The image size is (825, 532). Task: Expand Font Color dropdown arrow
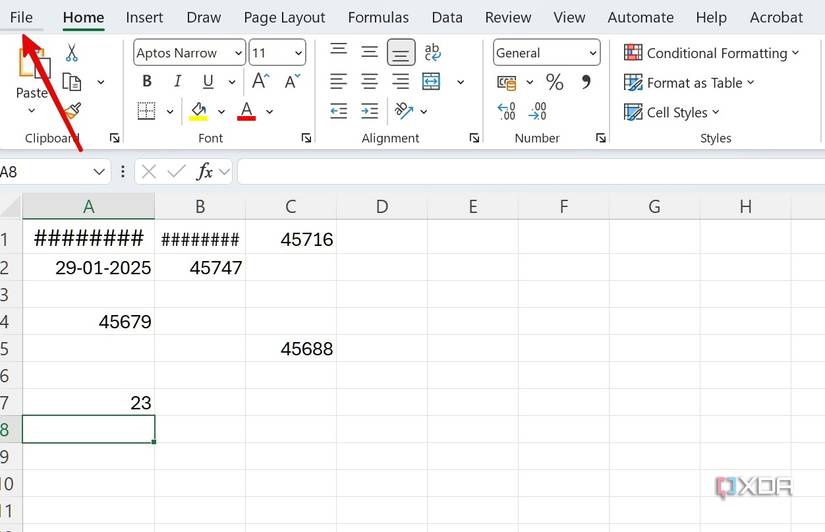(269, 112)
